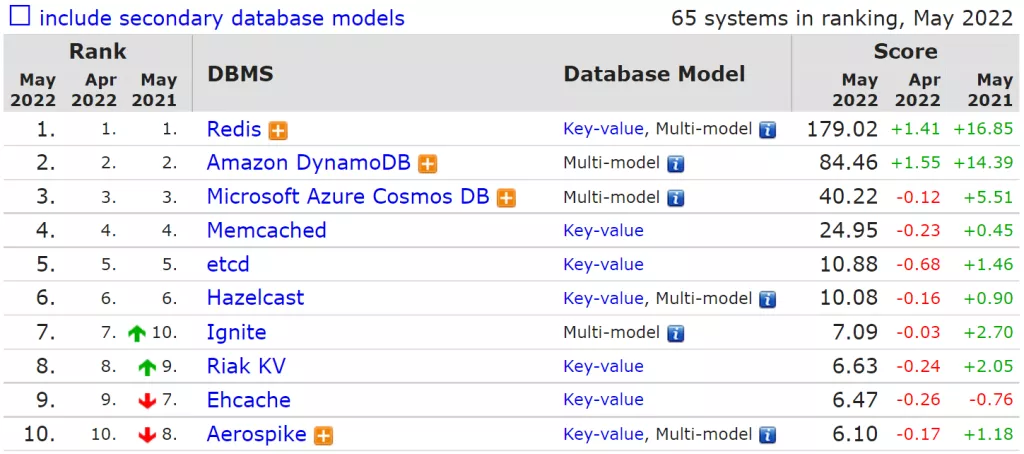
Task: Enable the include secondary database models checkbox
Action: click(x=19, y=17)
